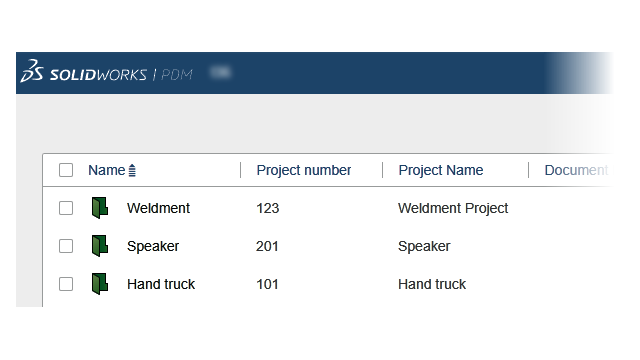
Task: Click the PDM text in header
Action: pyautogui.click(x=176, y=75)
